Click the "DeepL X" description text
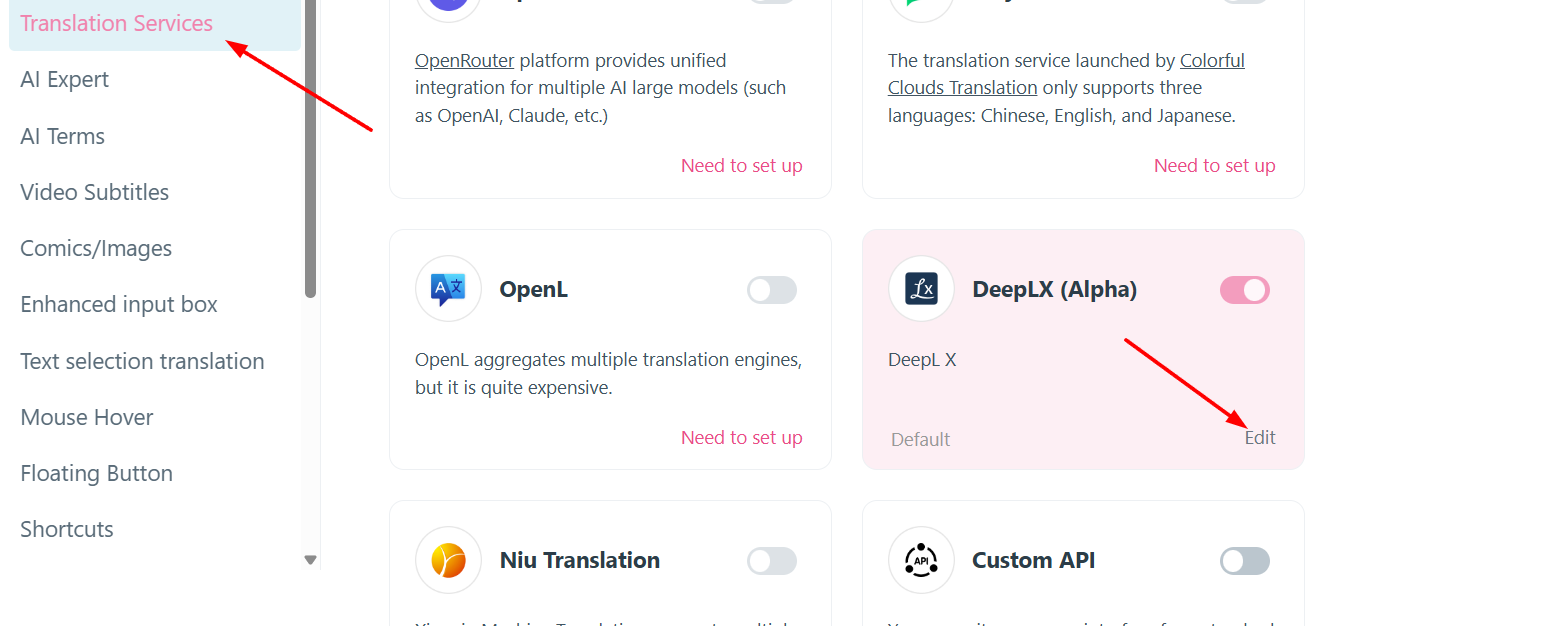The image size is (1564, 626). [922, 360]
